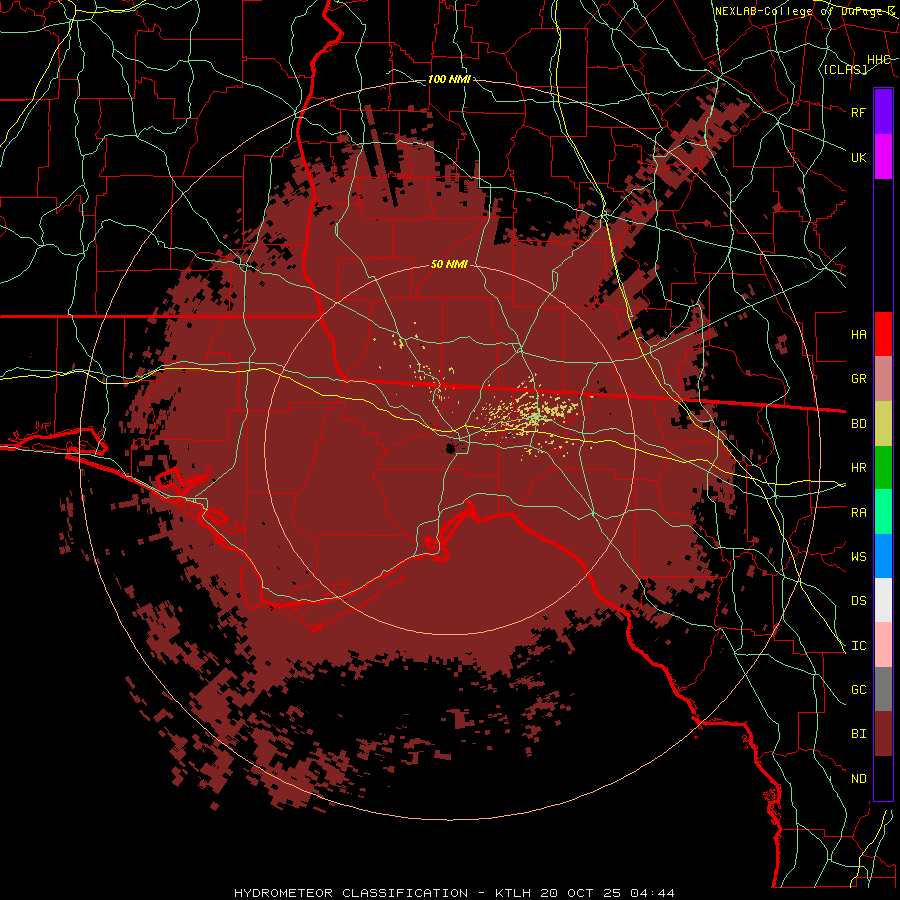Click the HA red legend swatch
Image resolution: width=900 pixels, height=900 pixels.
(883, 334)
